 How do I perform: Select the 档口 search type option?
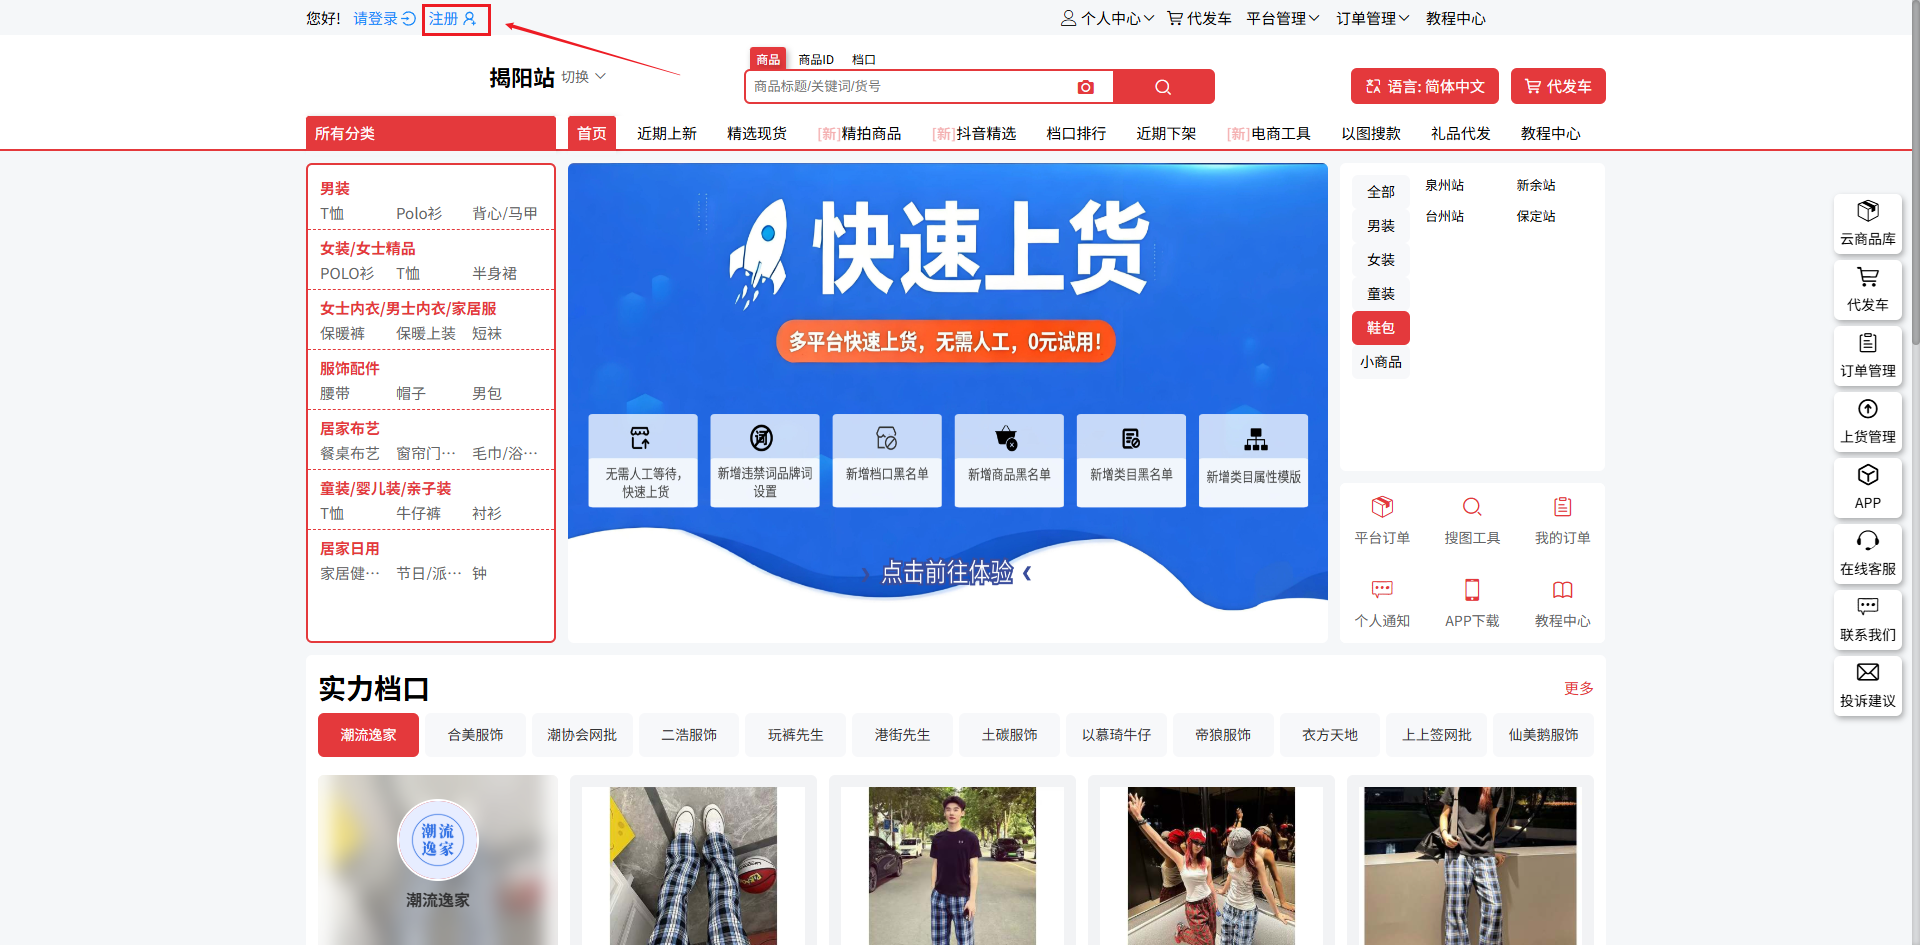click(x=864, y=60)
